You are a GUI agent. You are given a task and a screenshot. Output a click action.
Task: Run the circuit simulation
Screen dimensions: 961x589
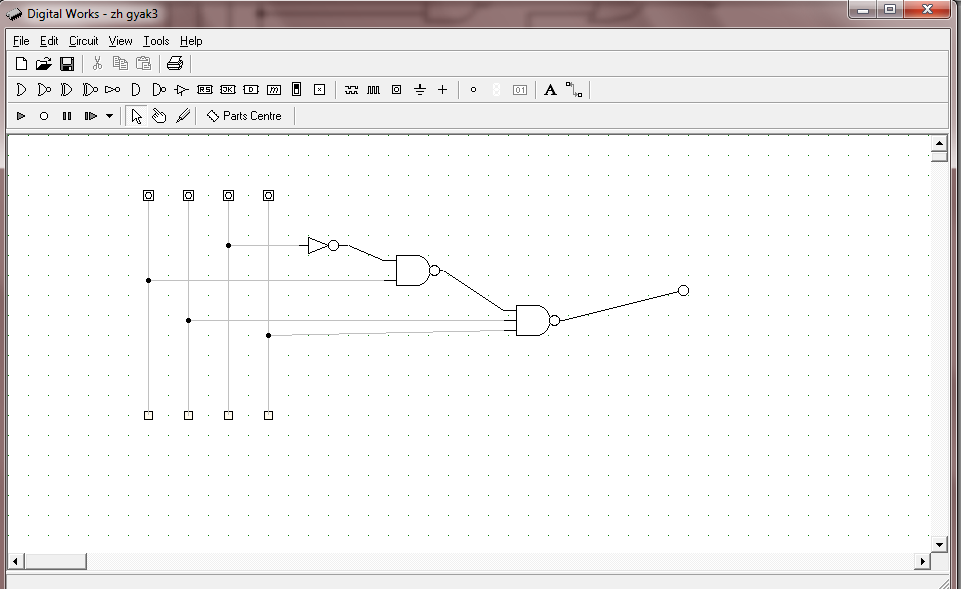tap(21, 116)
